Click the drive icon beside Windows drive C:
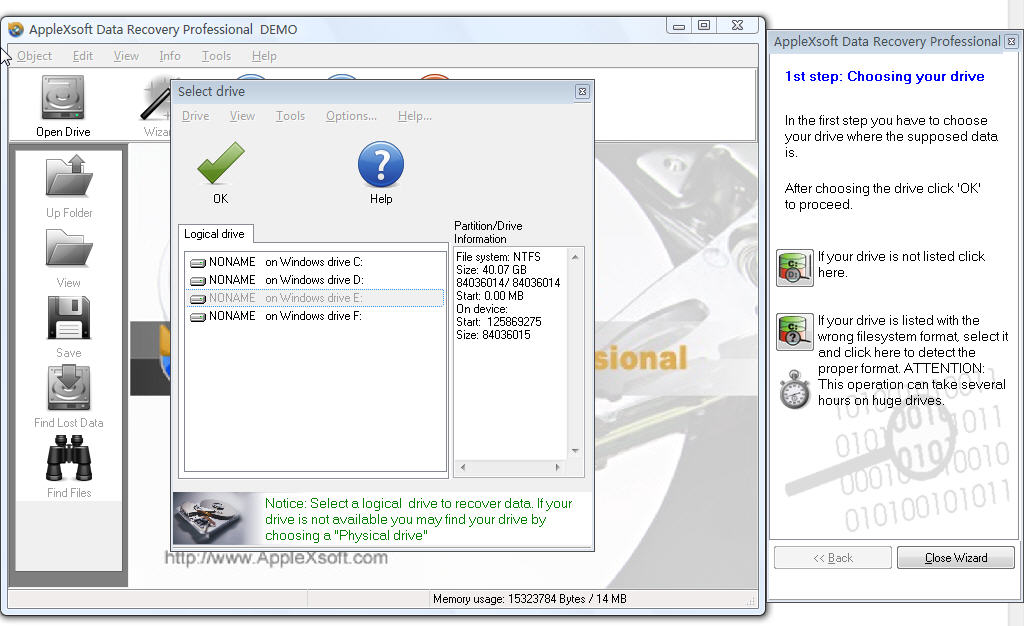The width and height of the screenshot is (1024, 626). pos(198,263)
